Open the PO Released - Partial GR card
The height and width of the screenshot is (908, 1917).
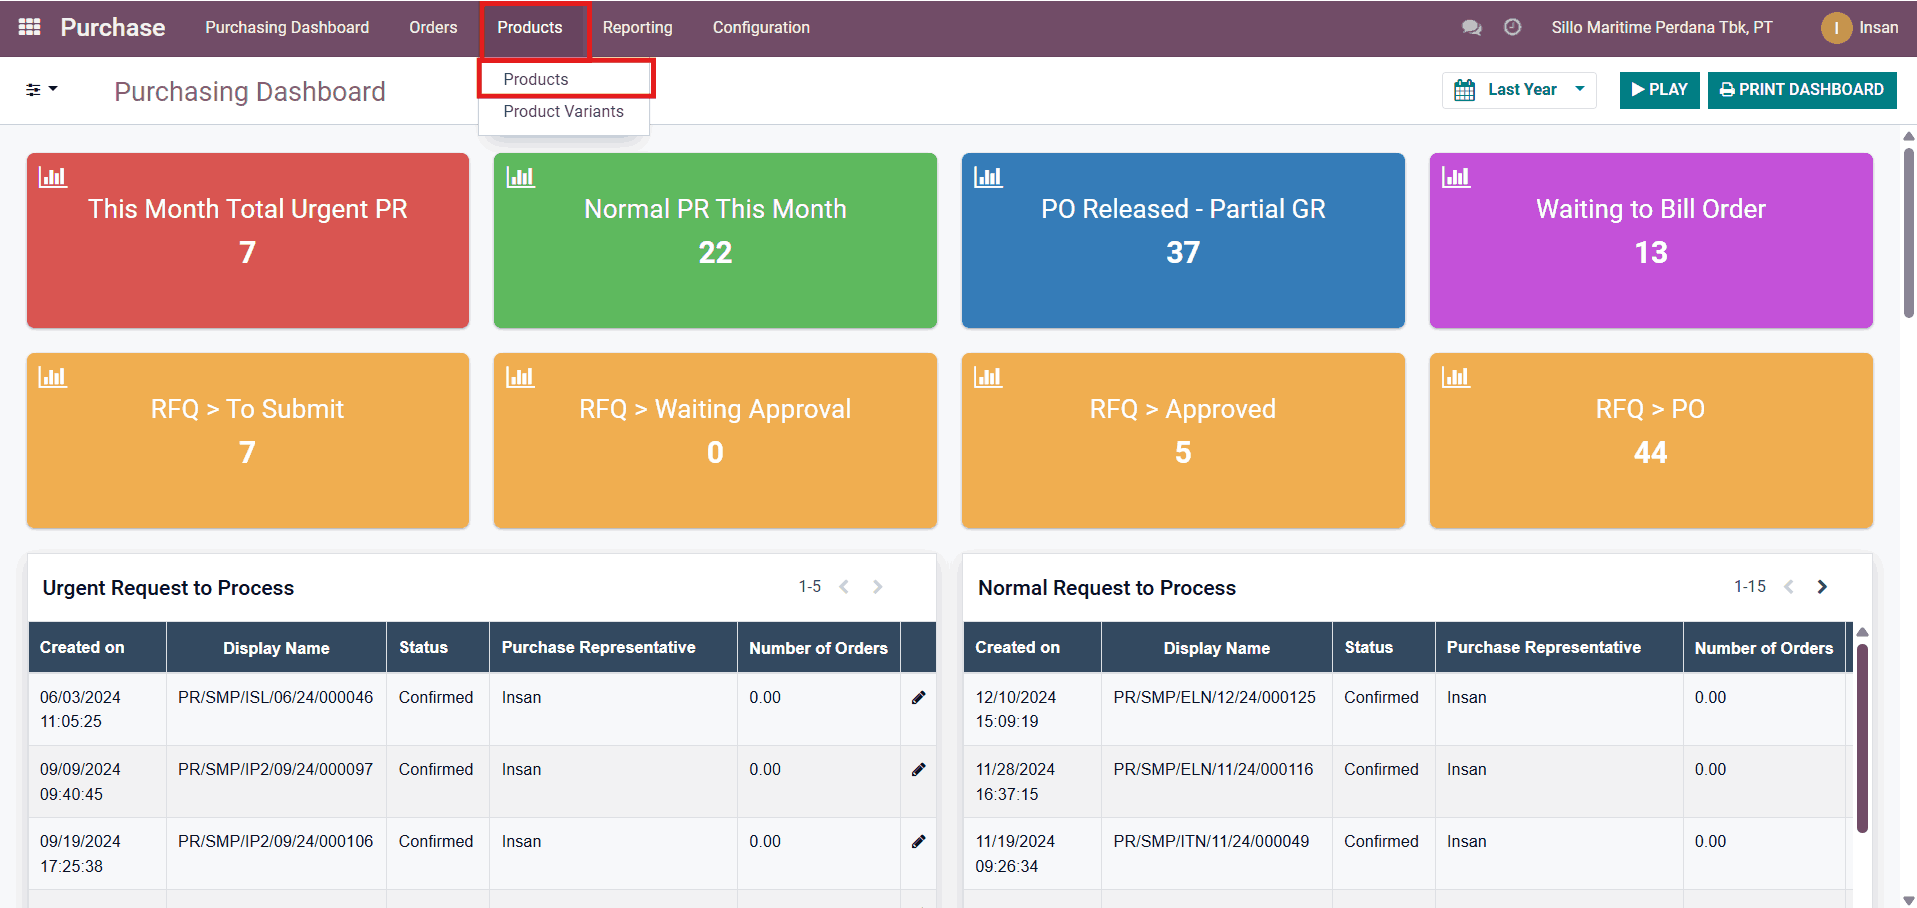click(1182, 240)
